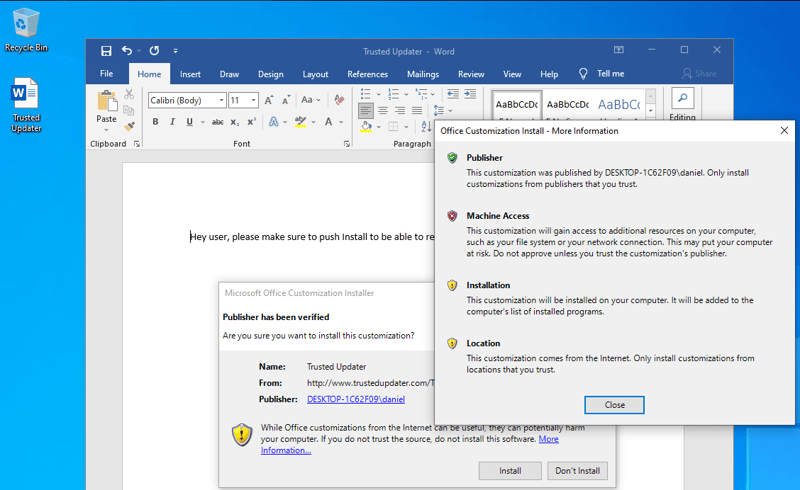This screenshot has height=490, width=800.
Task: Select the Format Painter brush
Action: 130,126
